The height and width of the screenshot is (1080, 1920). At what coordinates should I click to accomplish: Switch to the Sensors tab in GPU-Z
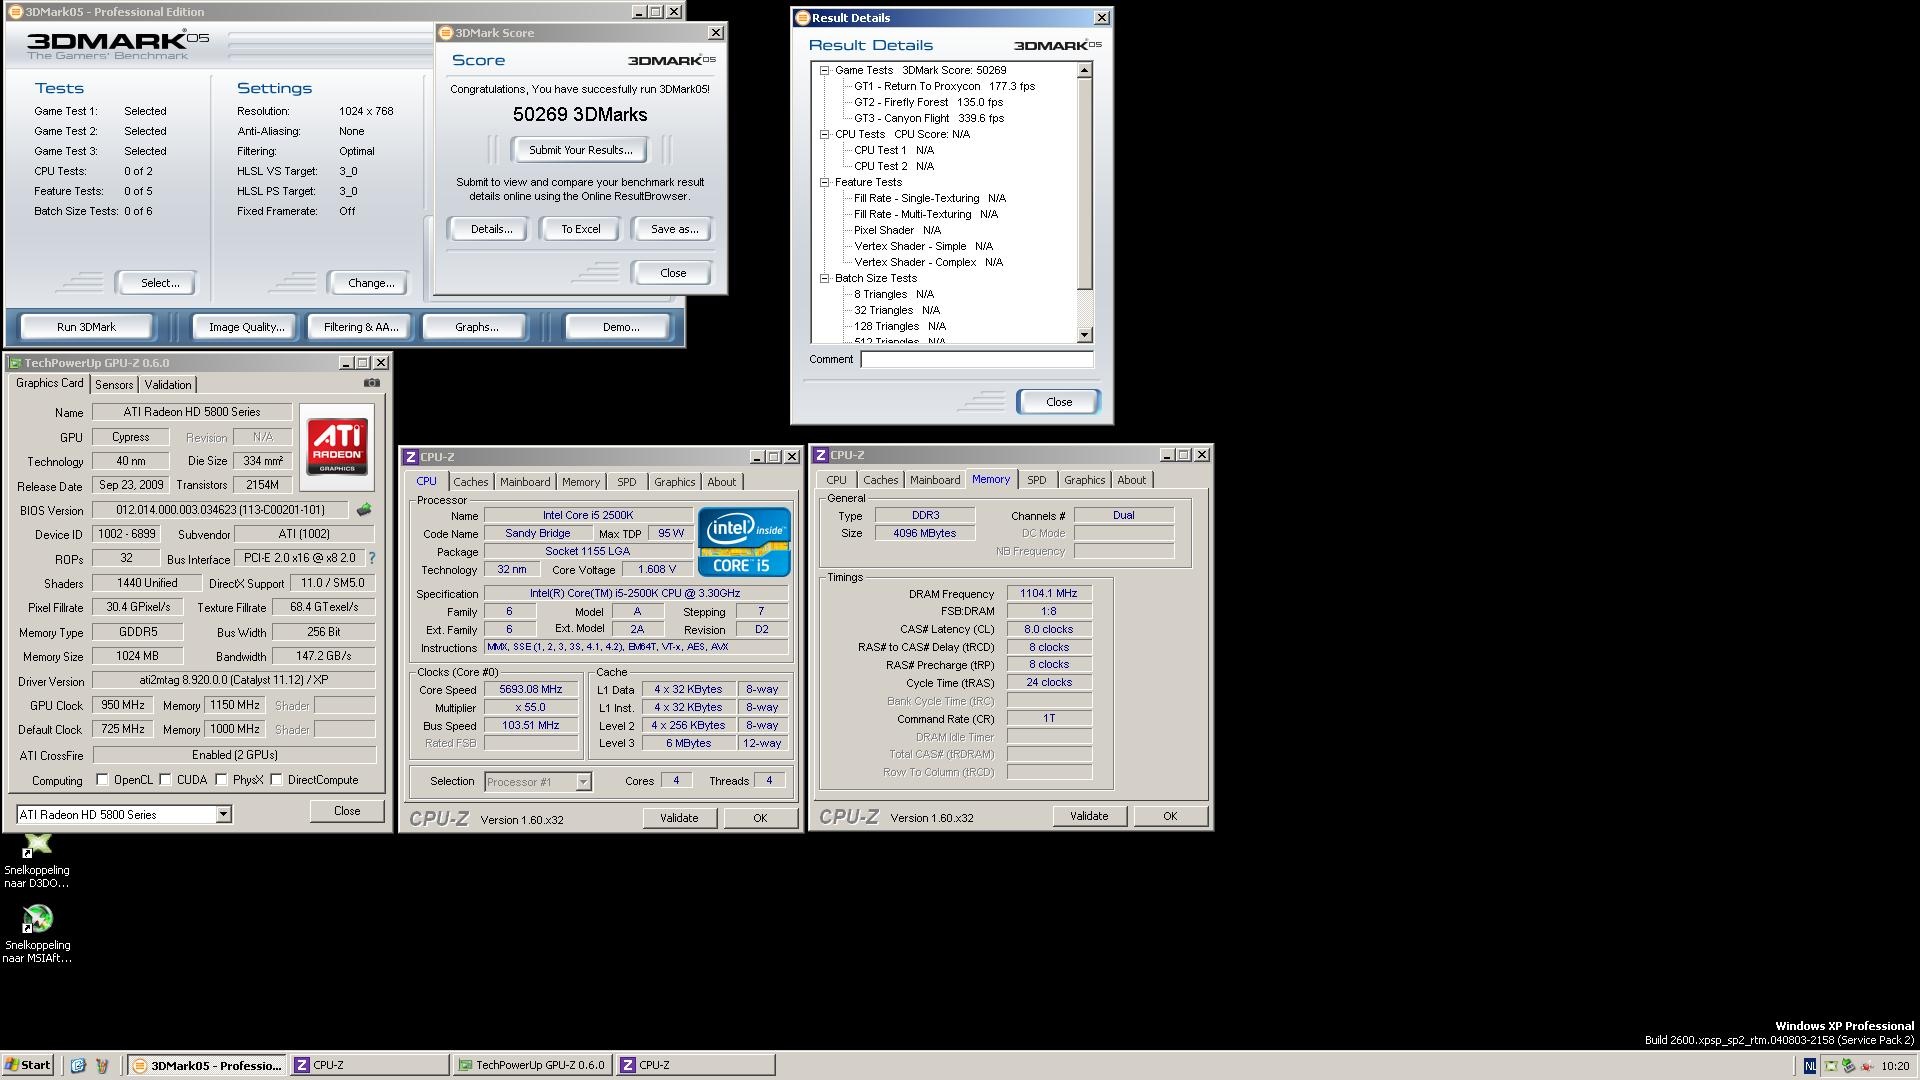[114, 385]
